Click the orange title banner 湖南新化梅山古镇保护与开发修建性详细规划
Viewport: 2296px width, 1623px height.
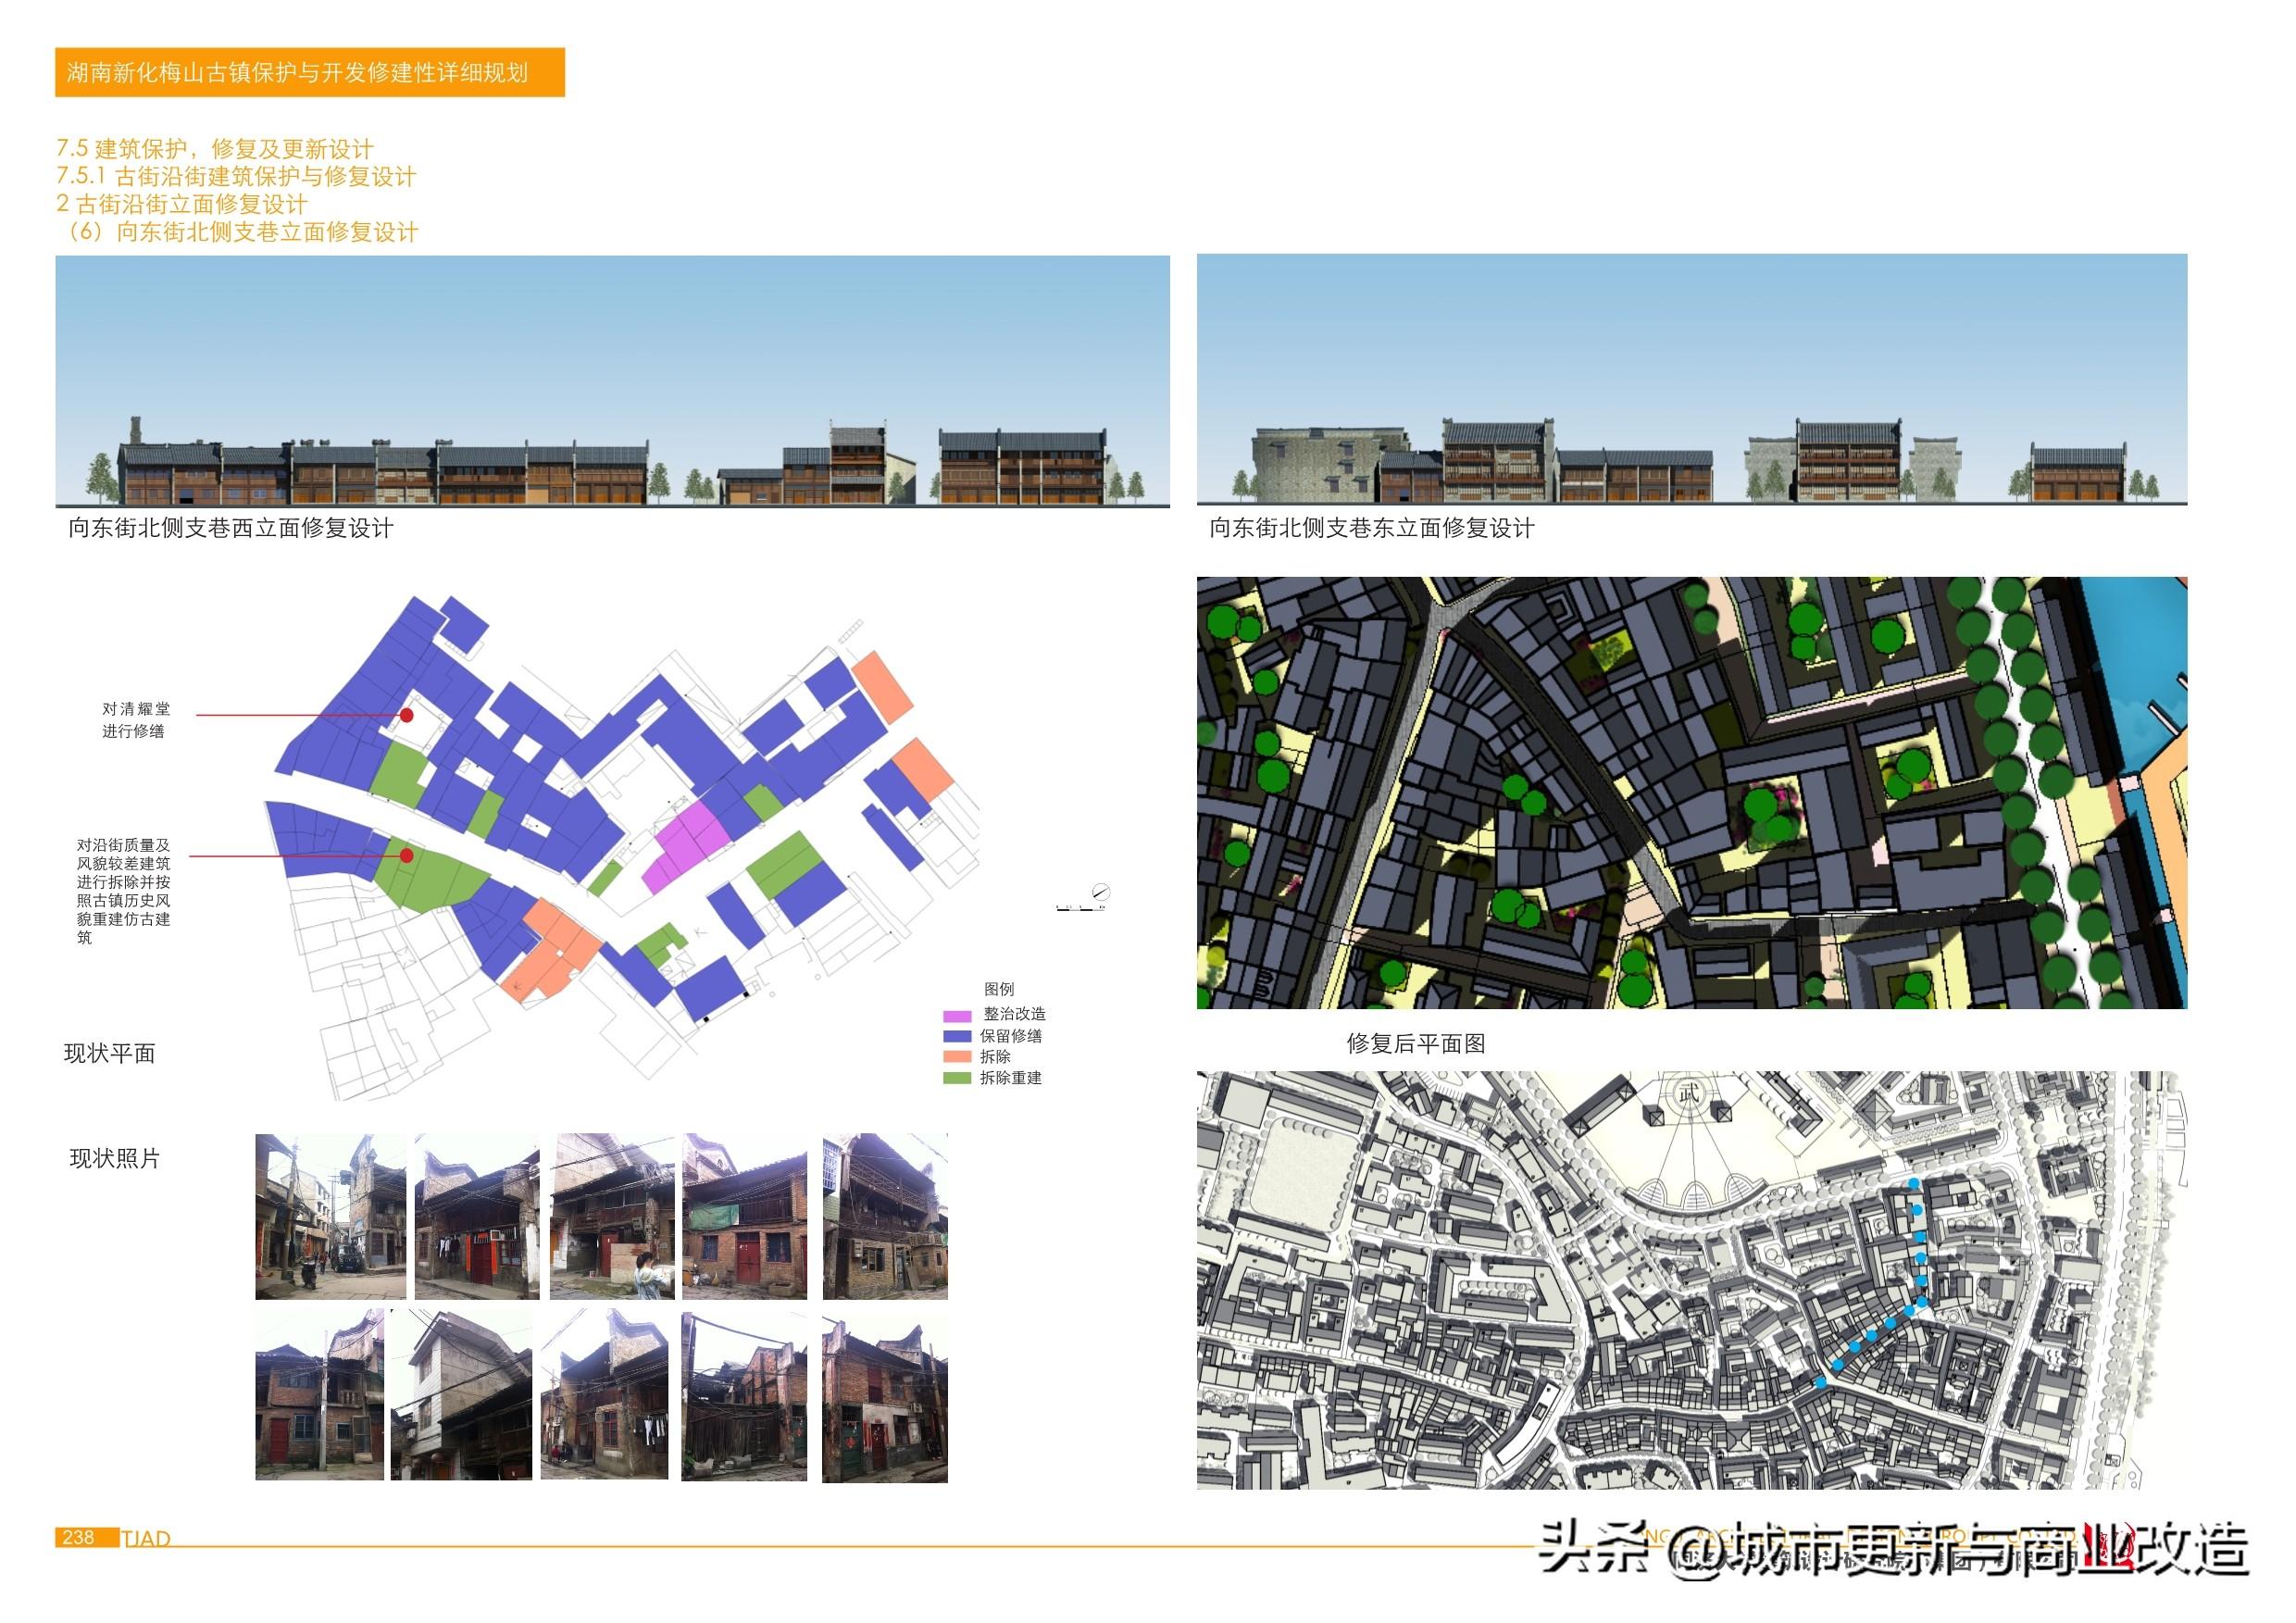[x=309, y=72]
